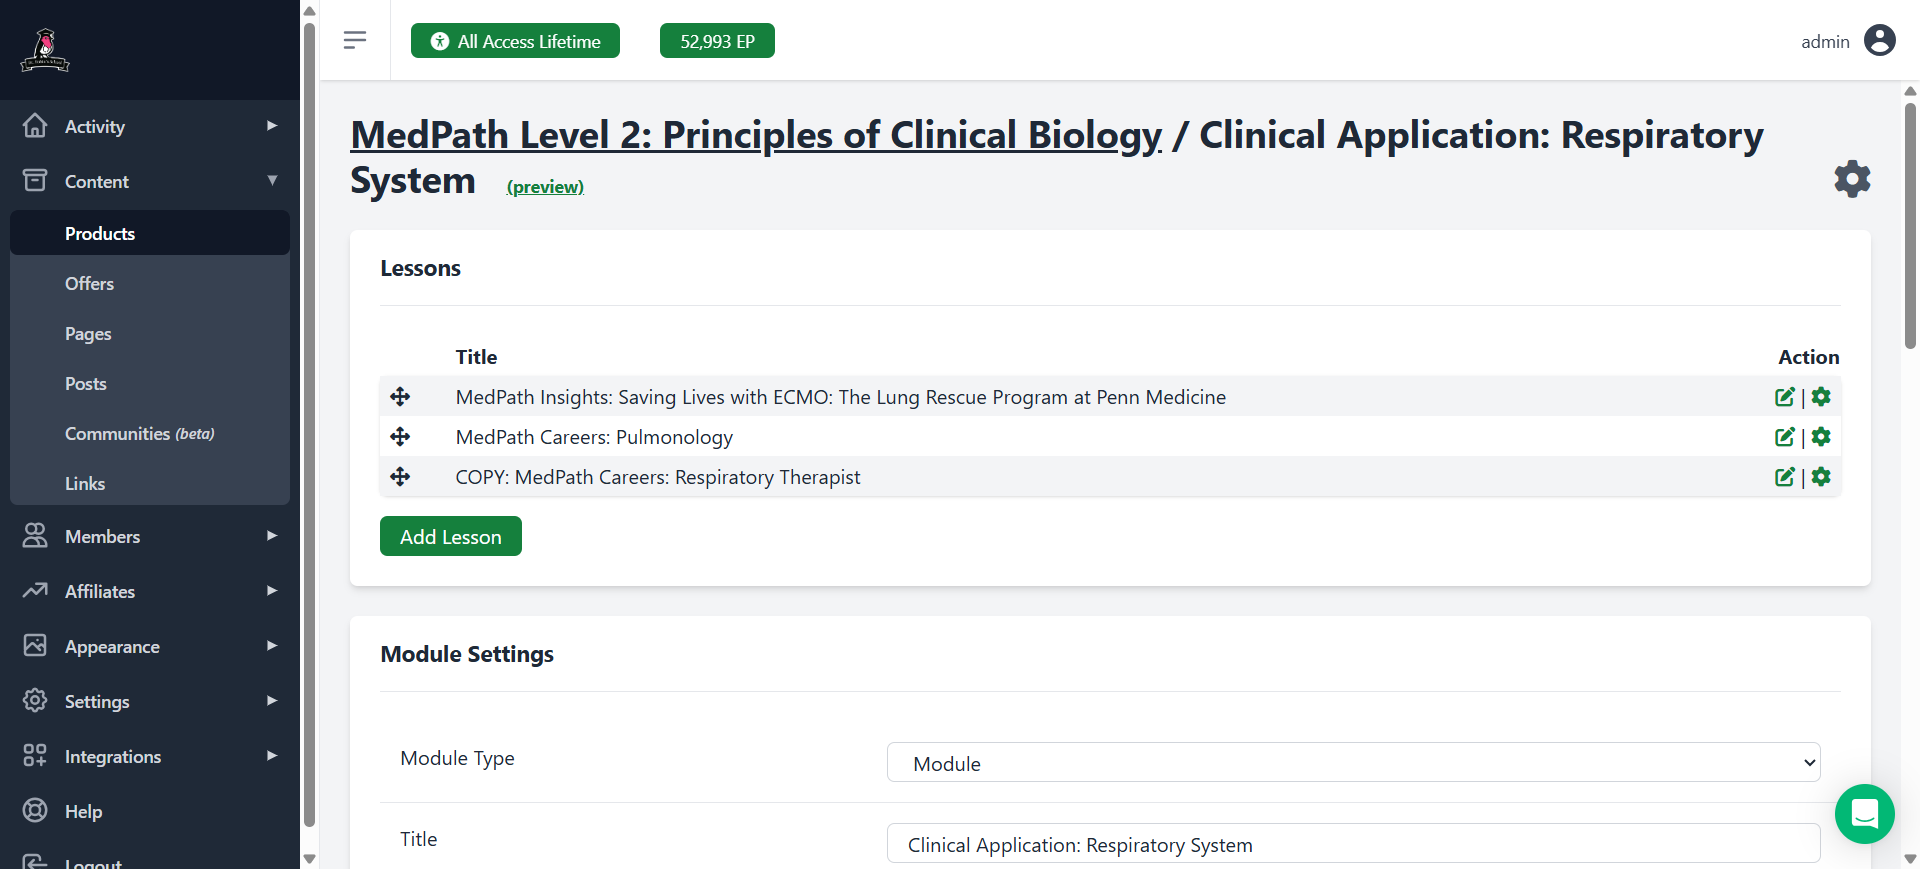Open Communities (beta) in the sidebar
1920x869 pixels.
(x=139, y=434)
